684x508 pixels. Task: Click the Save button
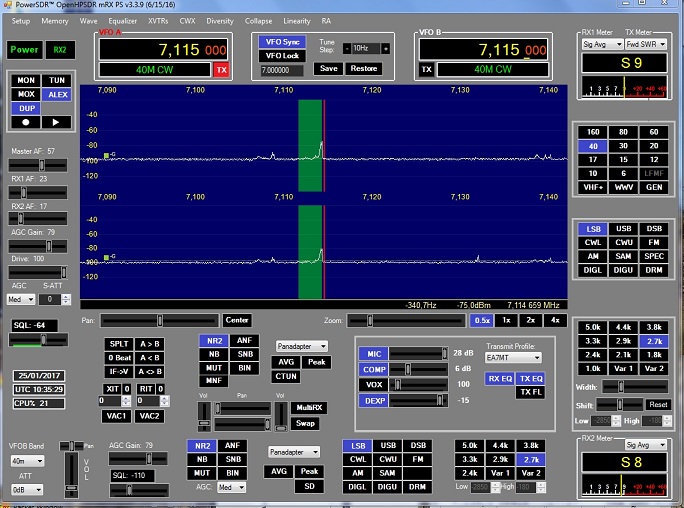(327, 68)
